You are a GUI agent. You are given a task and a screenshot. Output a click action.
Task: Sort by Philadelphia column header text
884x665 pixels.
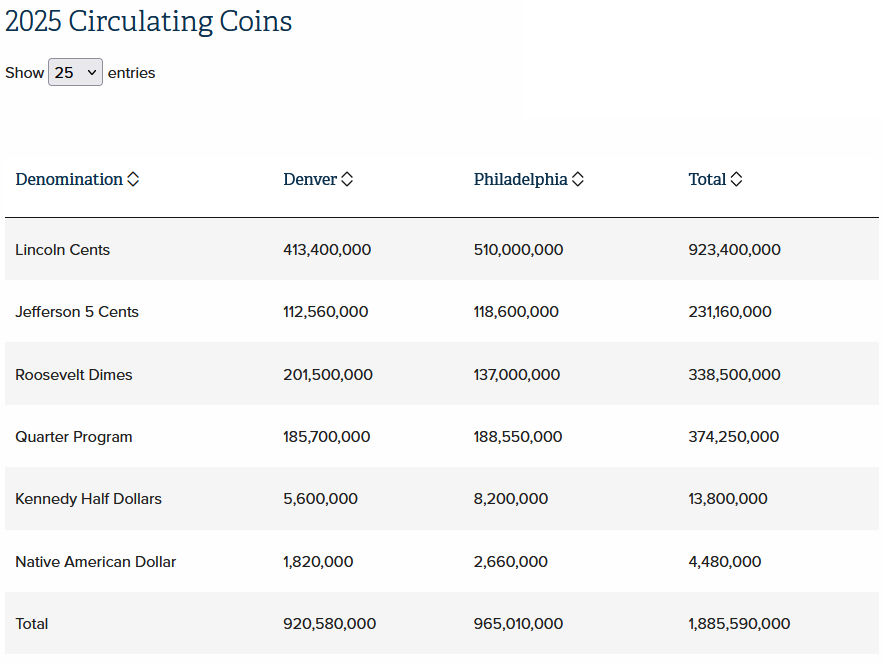[x=520, y=179]
